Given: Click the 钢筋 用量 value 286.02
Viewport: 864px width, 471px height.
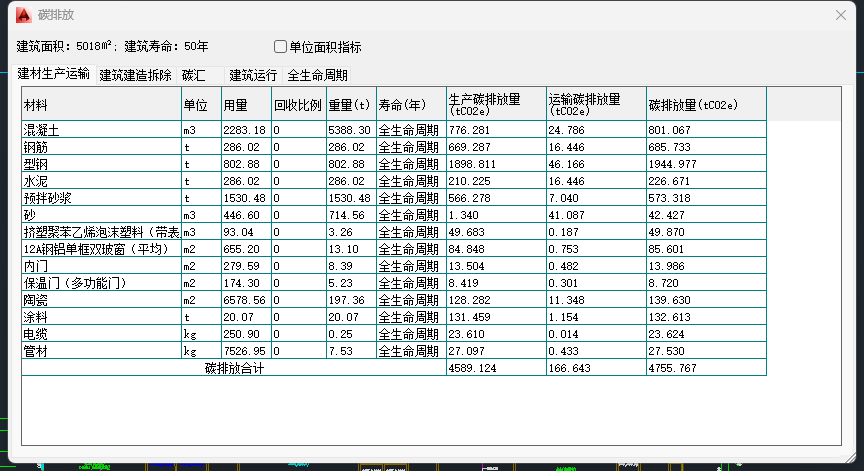Looking at the screenshot, I should point(245,147).
